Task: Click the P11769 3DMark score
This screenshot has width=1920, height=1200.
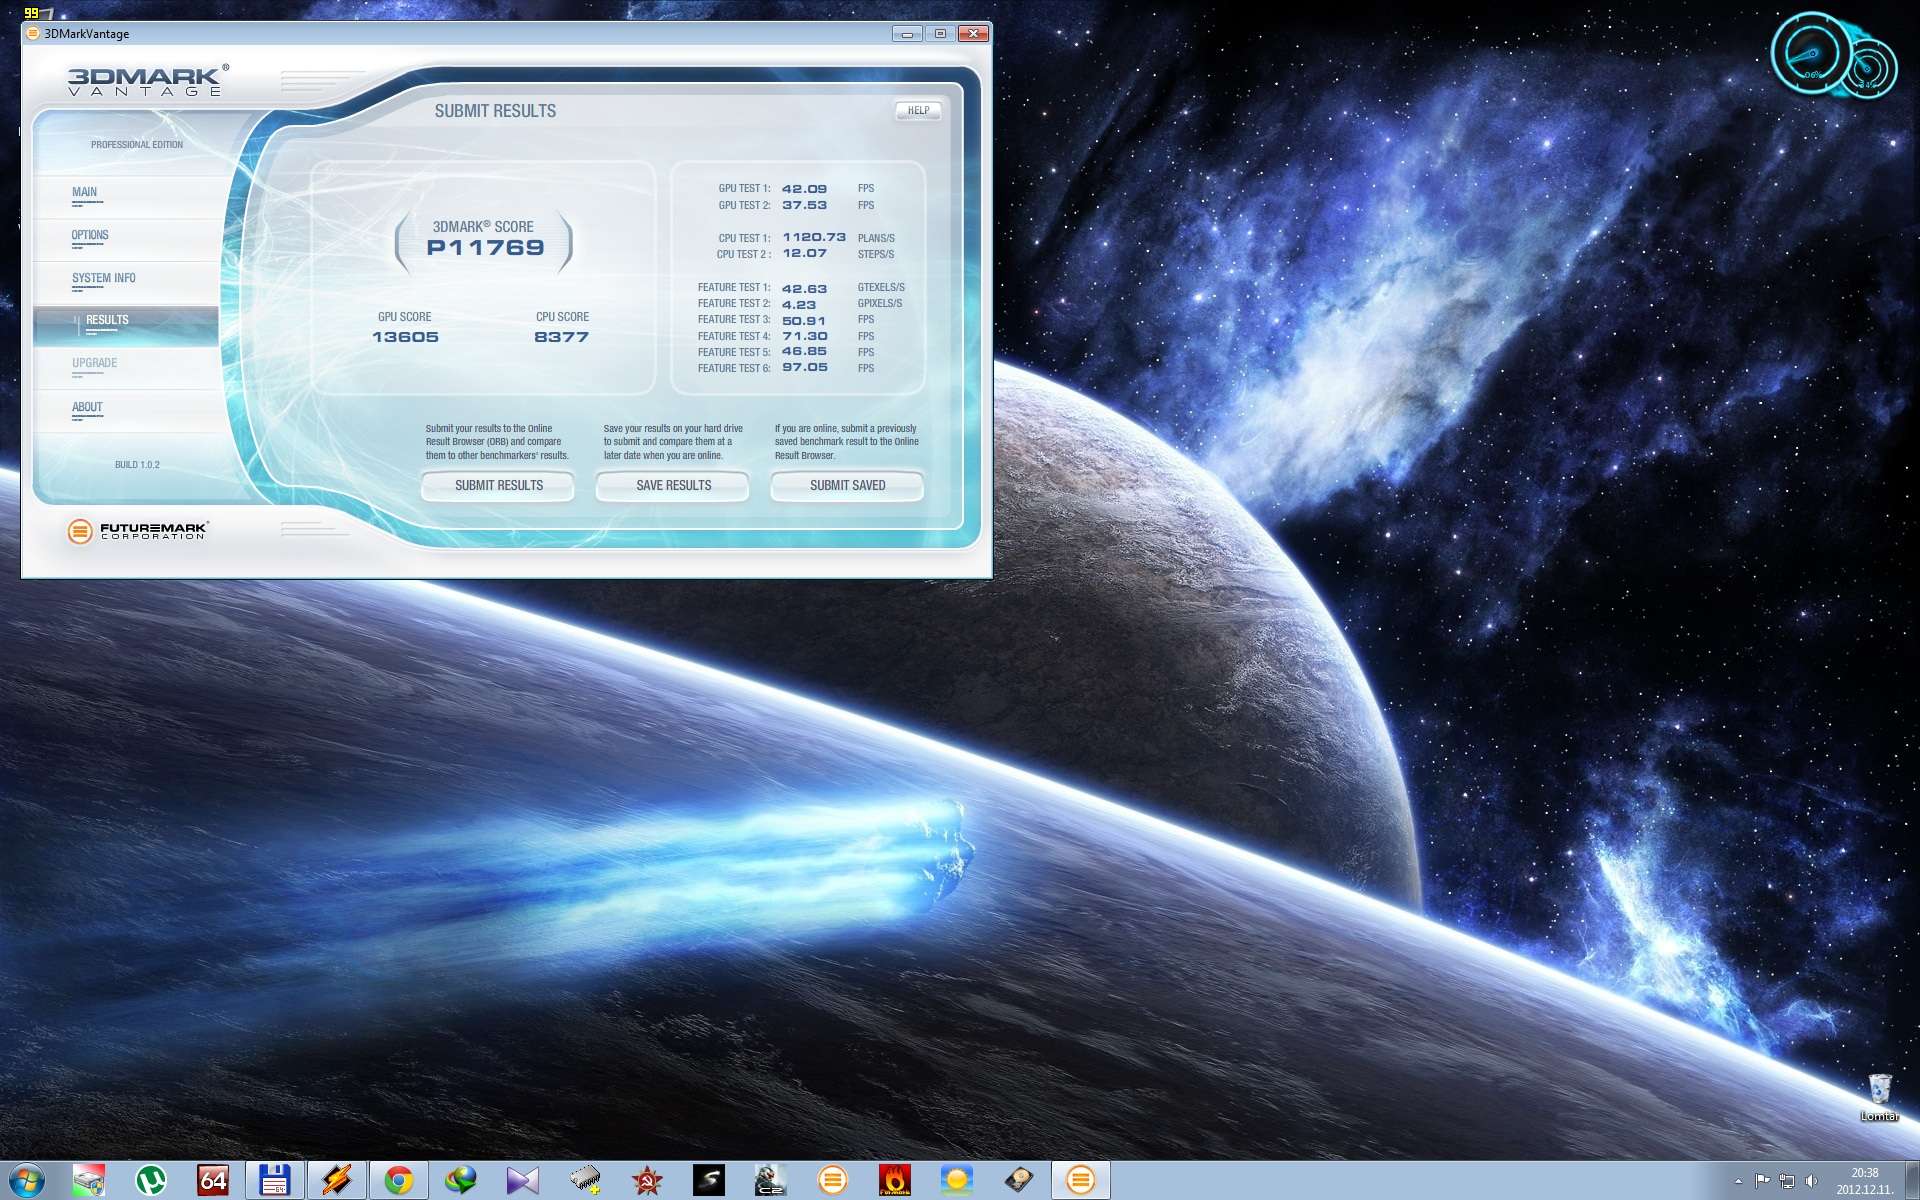Action: pos(485,248)
